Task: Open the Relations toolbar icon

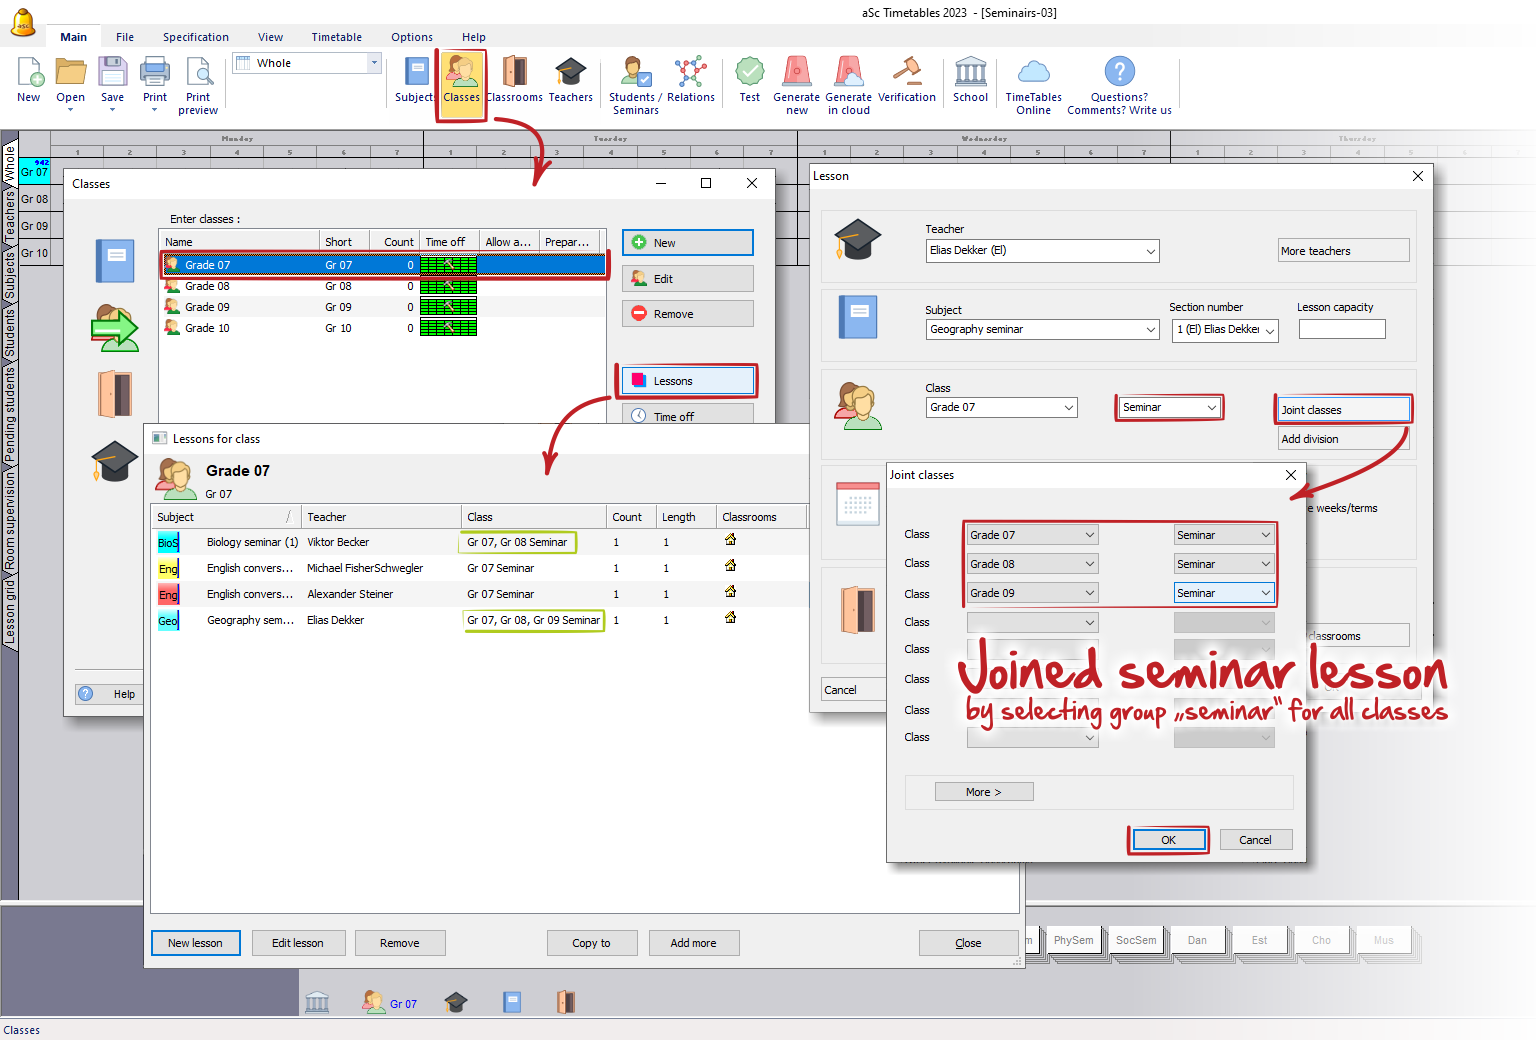Action: point(691,80)
